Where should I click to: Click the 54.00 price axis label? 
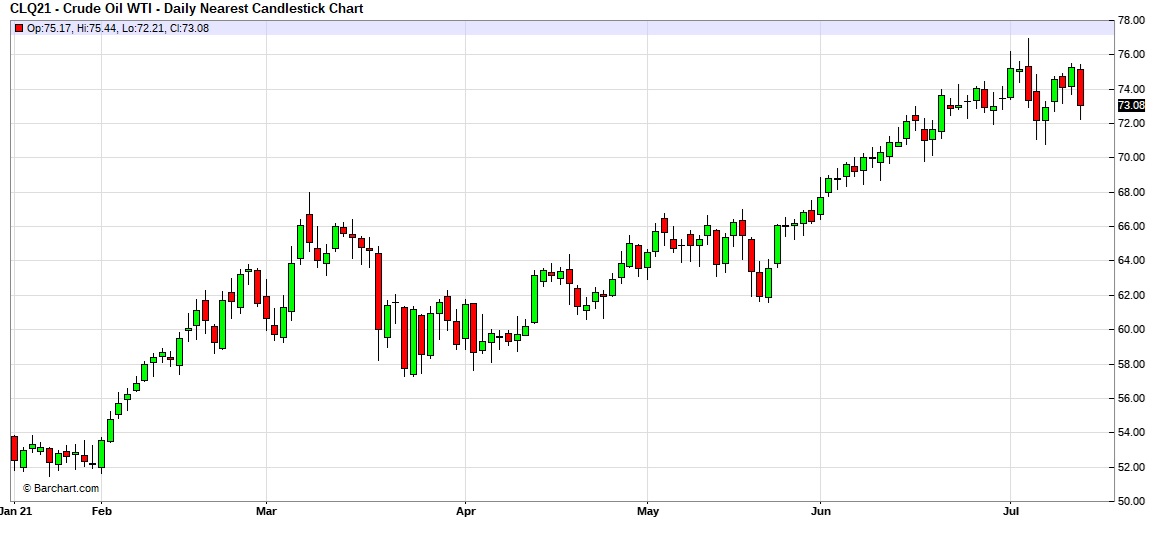pos(1131,433)
